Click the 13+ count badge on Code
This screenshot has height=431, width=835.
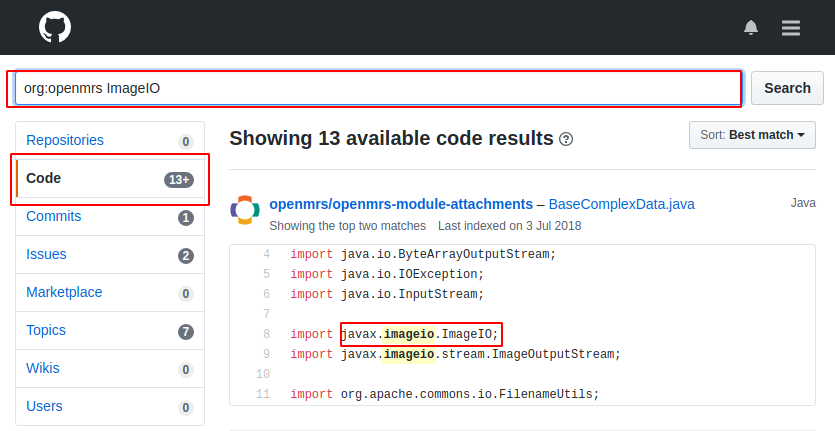[179, 180]
